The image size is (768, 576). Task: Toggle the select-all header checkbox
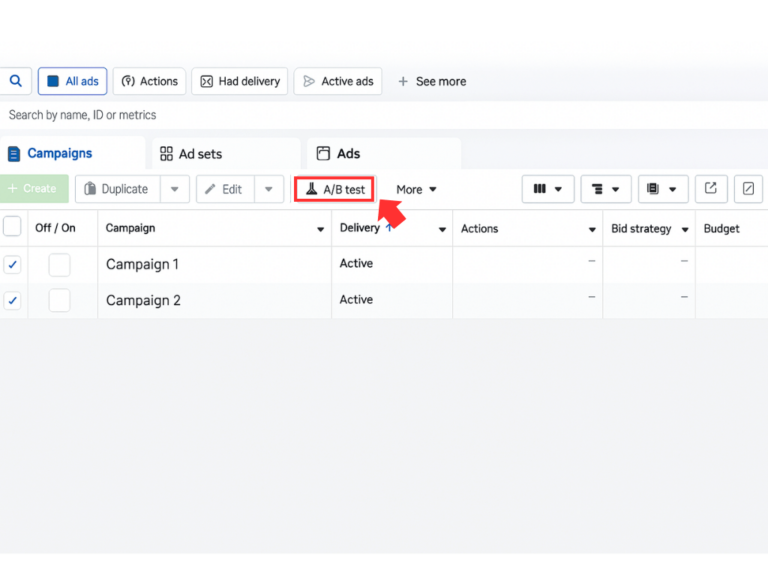point(12,226)
